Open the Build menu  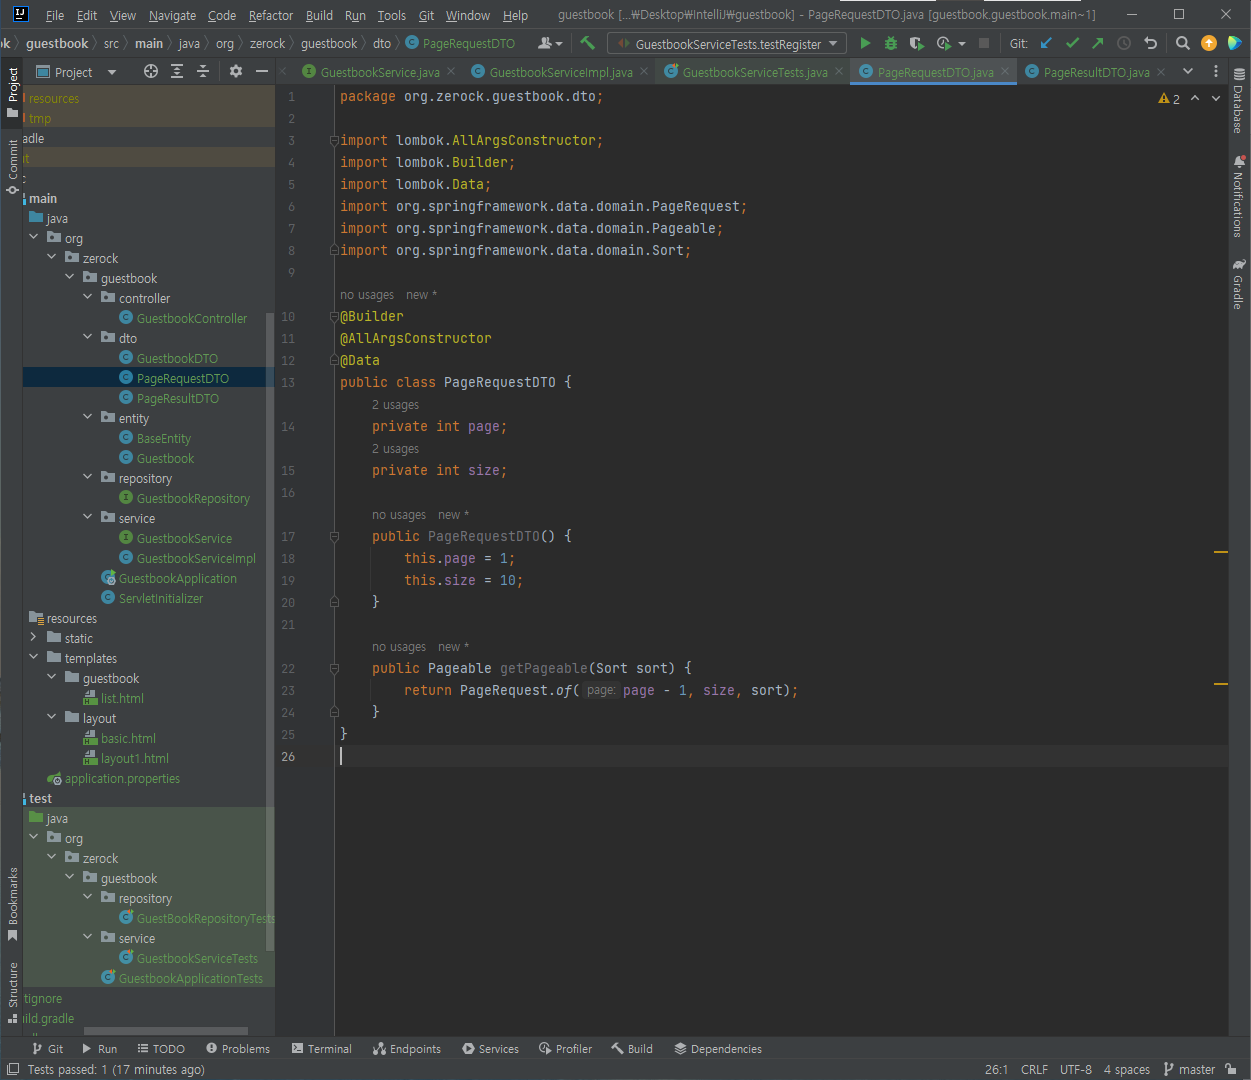(x=319, y=15)
